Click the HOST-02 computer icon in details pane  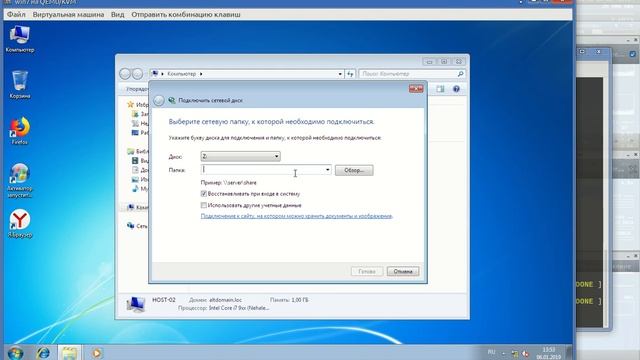pos(136,304)
